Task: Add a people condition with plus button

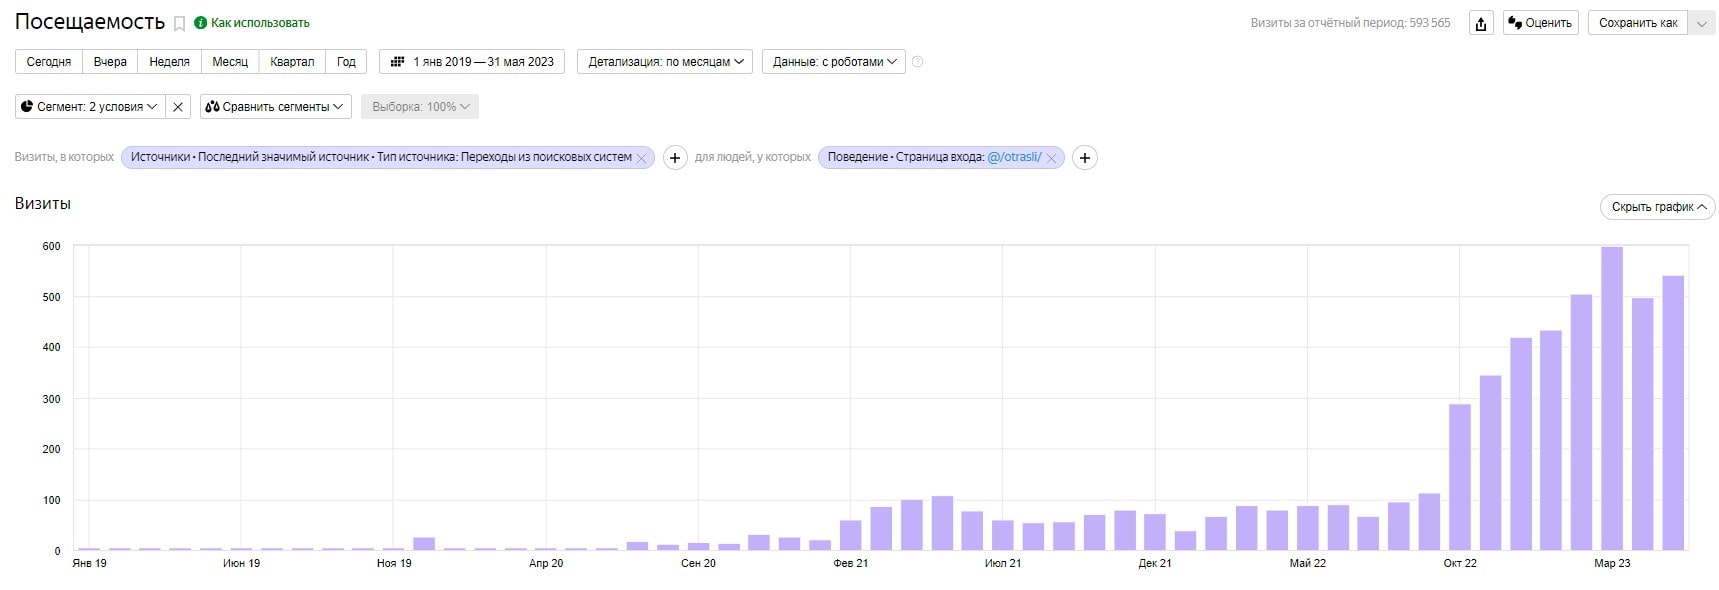Action: point(1084,158)
